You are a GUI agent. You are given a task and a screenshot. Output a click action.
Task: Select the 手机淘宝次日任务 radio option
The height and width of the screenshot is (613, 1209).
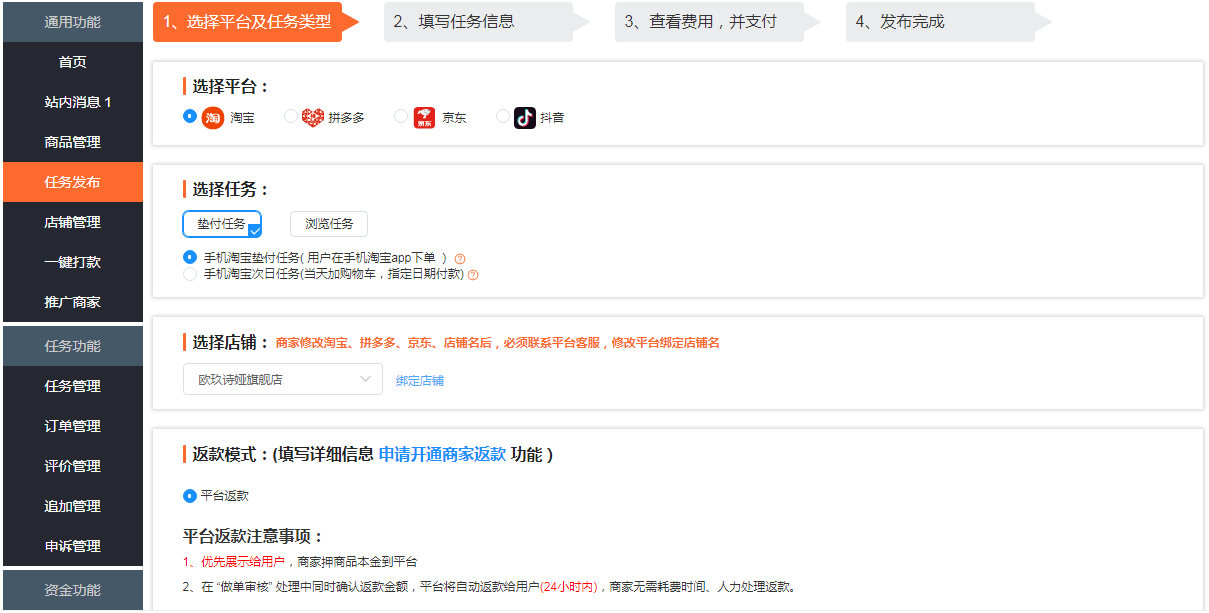pos(189,274)
